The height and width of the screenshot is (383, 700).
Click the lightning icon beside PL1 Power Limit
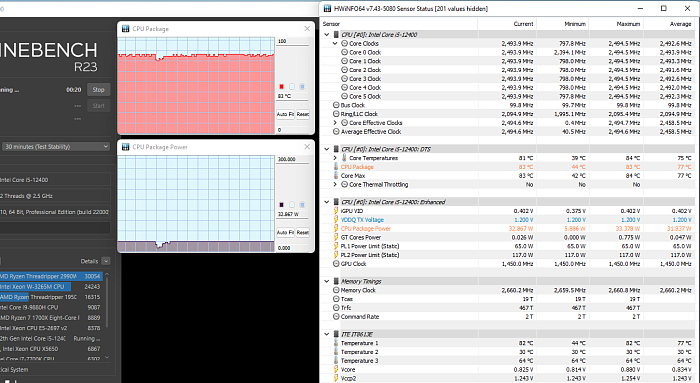point(336,246)
